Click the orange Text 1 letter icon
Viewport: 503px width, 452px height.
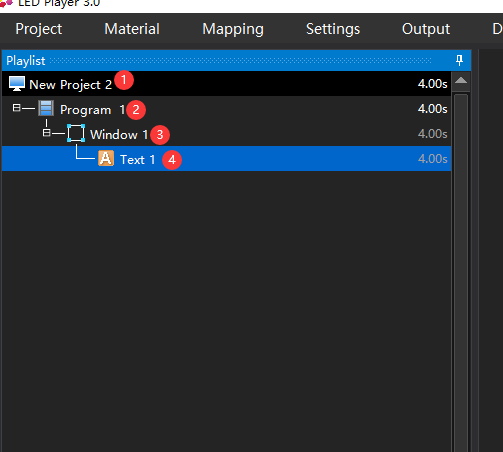[x=106, y=158]
